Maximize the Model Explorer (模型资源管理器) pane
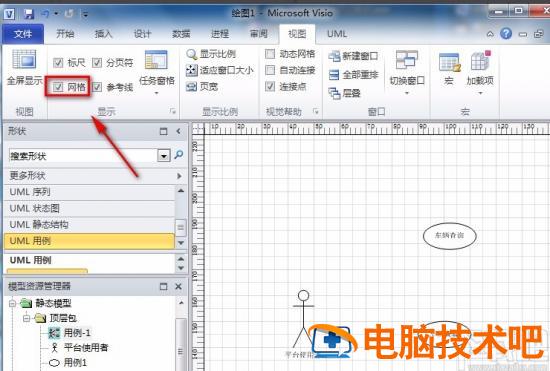This screenshot has height=371, width=550. 163,286
